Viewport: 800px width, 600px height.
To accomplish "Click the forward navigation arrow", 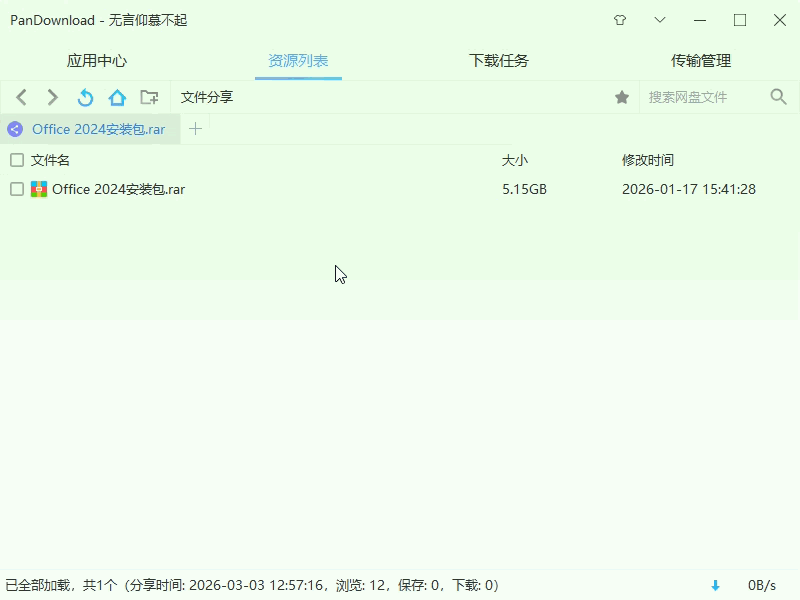I will [x=53, y=97].
